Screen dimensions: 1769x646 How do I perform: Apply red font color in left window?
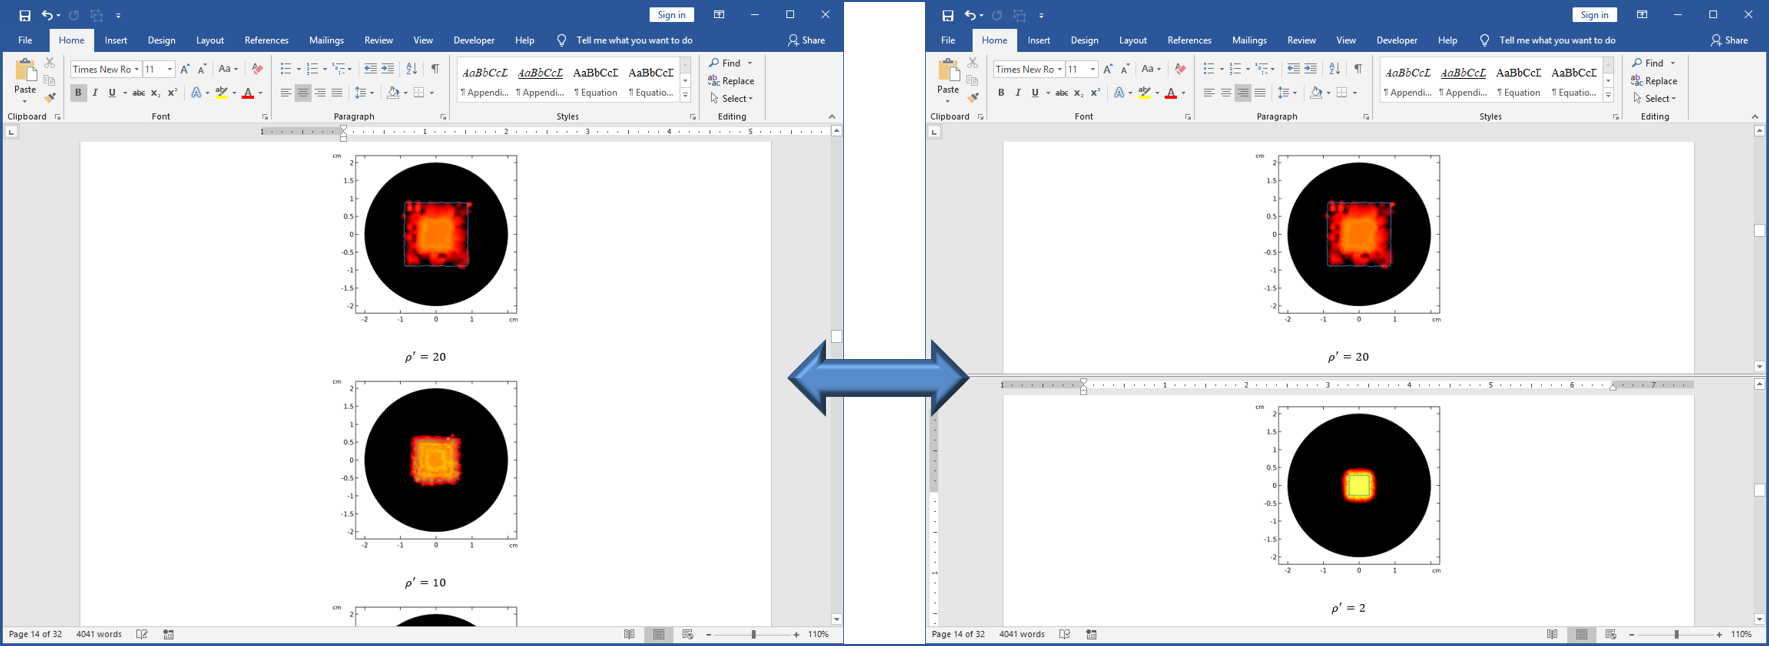248,93
